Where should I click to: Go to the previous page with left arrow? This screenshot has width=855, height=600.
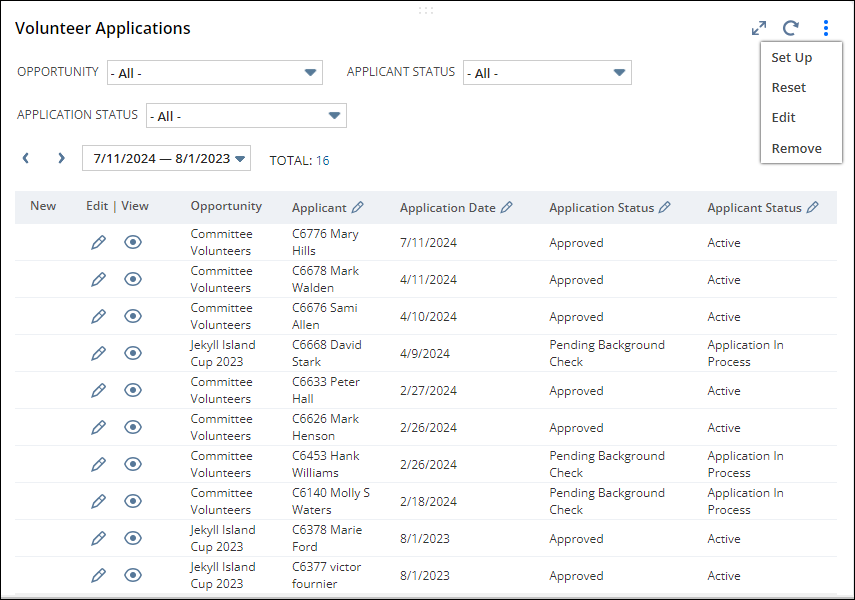(26, 158)
